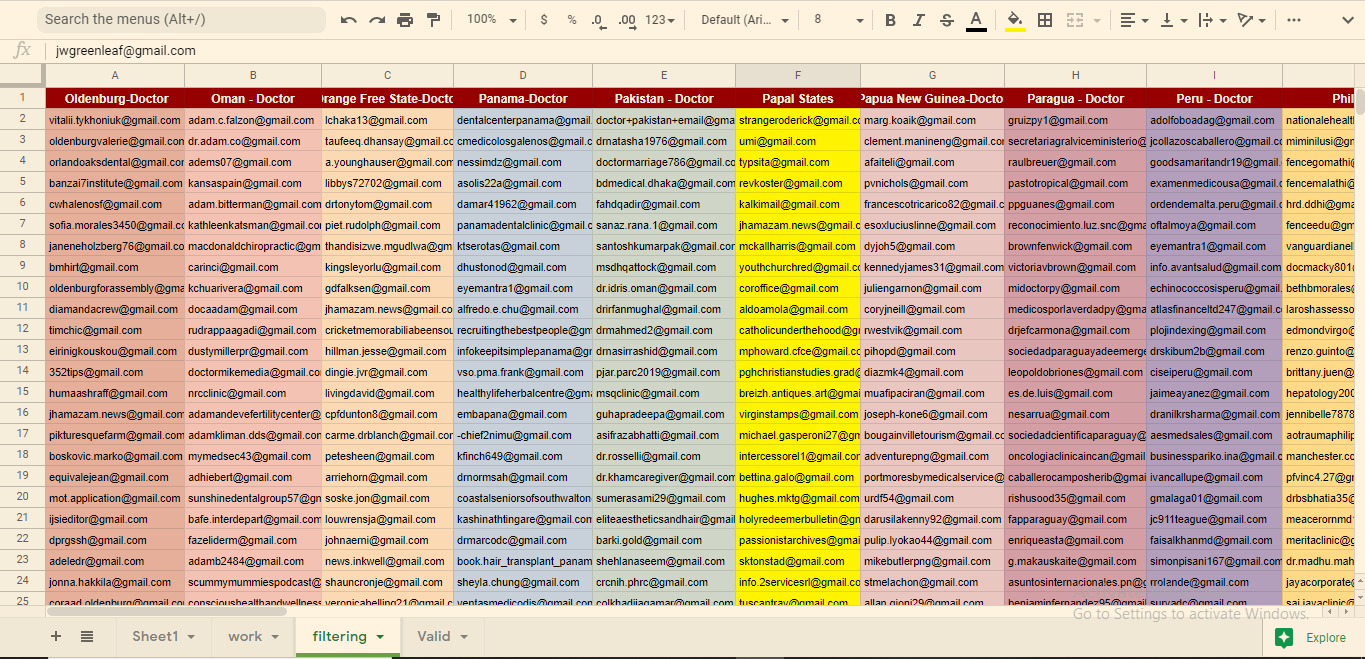Image resolution: width=1365 pixels, height=659 pixels.
Task: Switch to the Valid sheet tab
Action: coord(434,636)
